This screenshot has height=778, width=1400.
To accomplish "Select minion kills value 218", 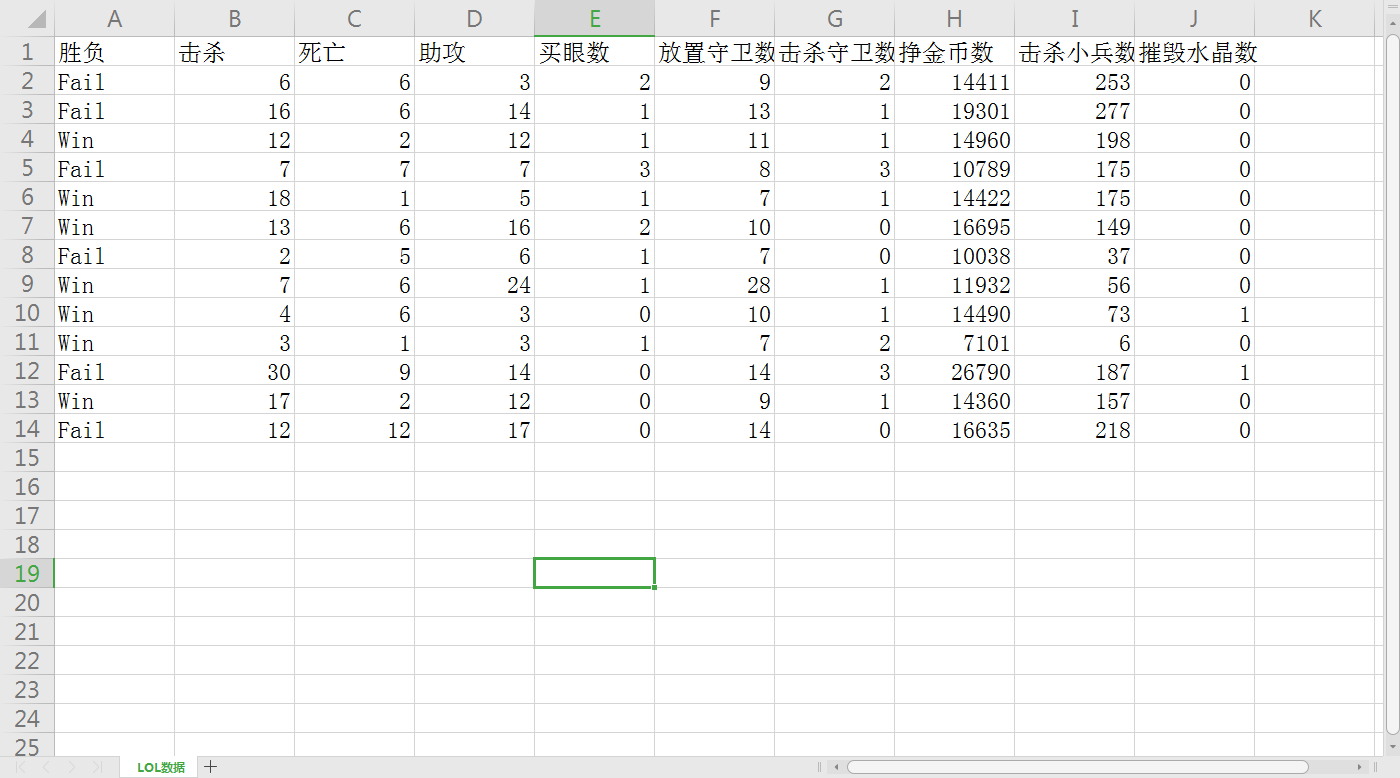I will (x=1074, y=429).
